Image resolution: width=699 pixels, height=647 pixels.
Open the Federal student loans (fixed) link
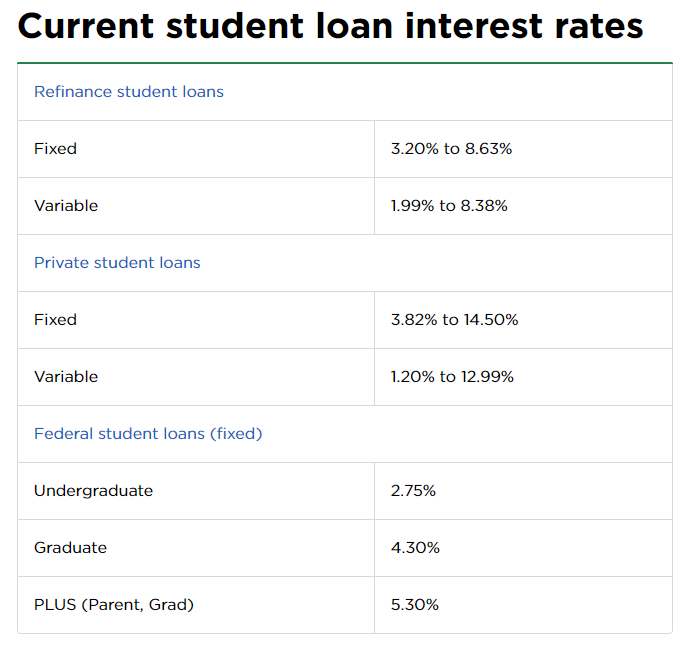tap(148, 434)
